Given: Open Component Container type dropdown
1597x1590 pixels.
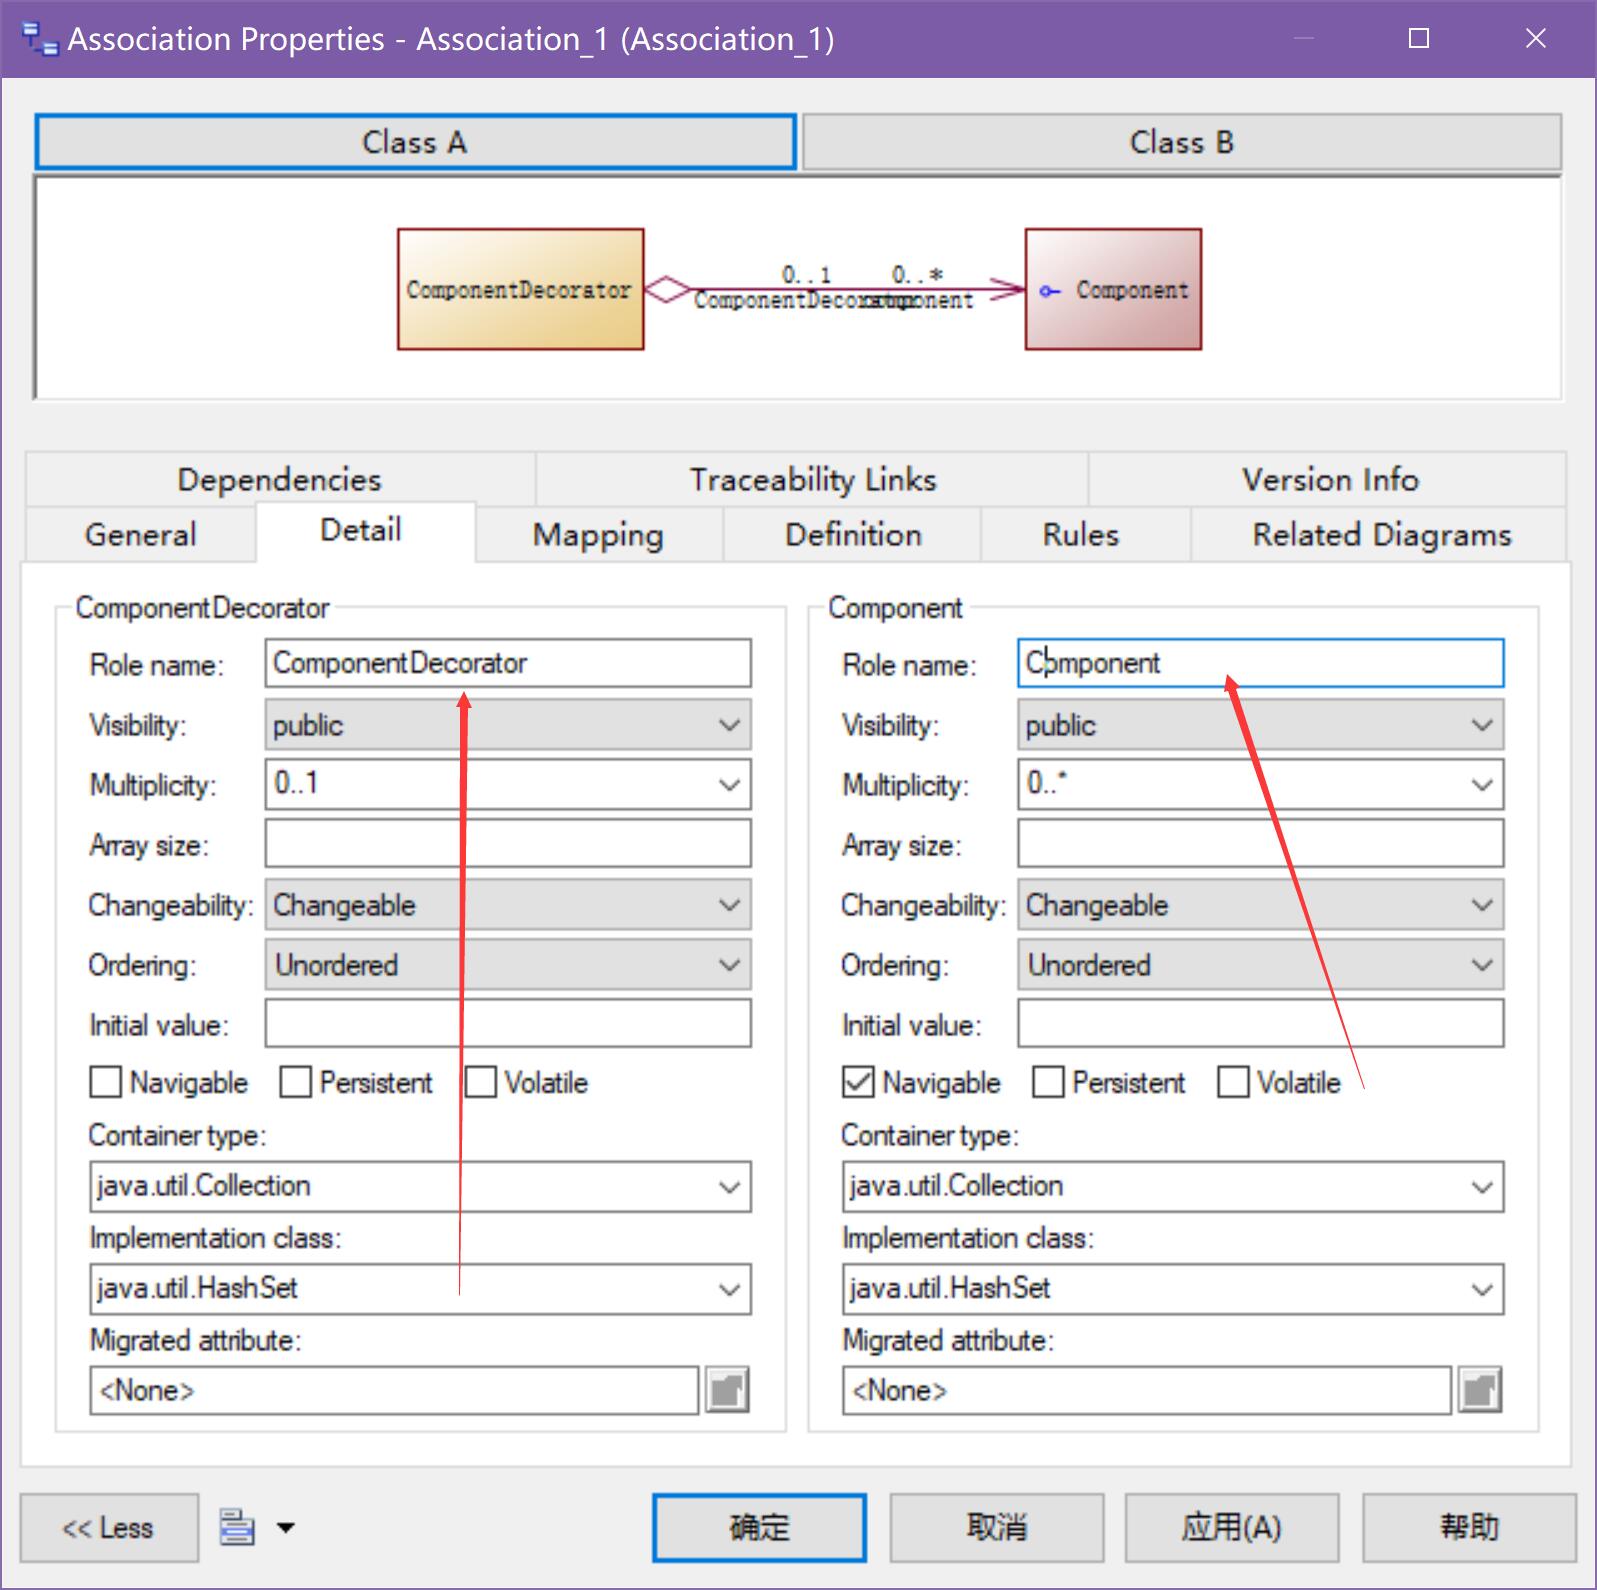Looking at the screenshot, I should pos(1481,1187).
